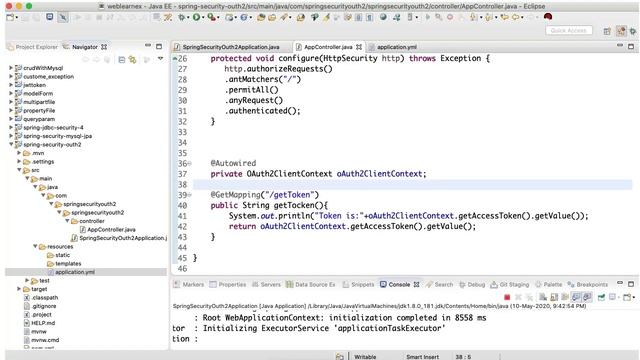
Task: Click the Writable status bar entry
Action: pos(365,357)
